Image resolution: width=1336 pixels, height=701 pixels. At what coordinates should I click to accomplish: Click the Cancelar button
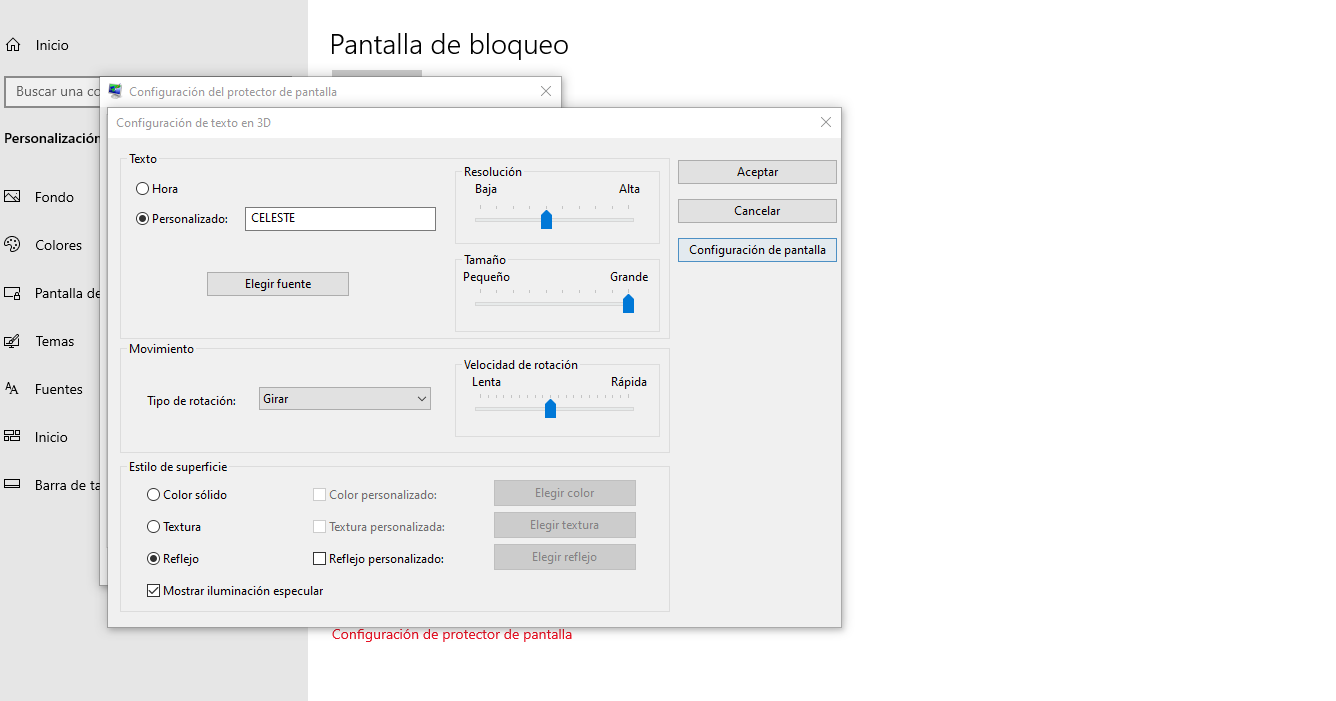pyautogui.click(x=757, y=211)
